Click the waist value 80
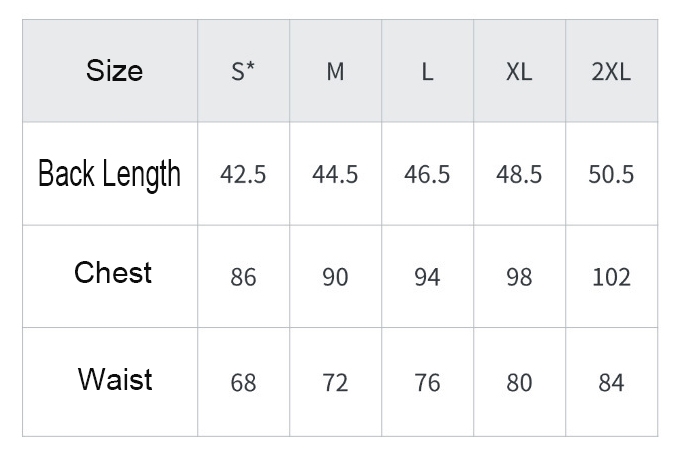Image resolution: width=679 pixels, height=458 pixels. click(520, 382)
